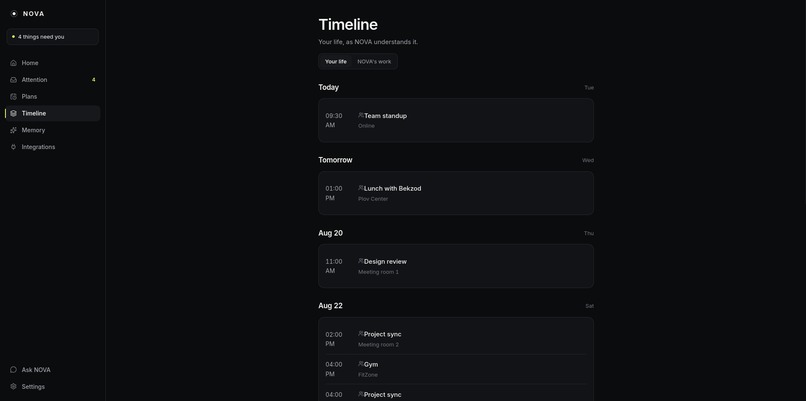Click the Memory sparkle icon
The width and height of the screenshot is (806, 401).
(13, 130)
